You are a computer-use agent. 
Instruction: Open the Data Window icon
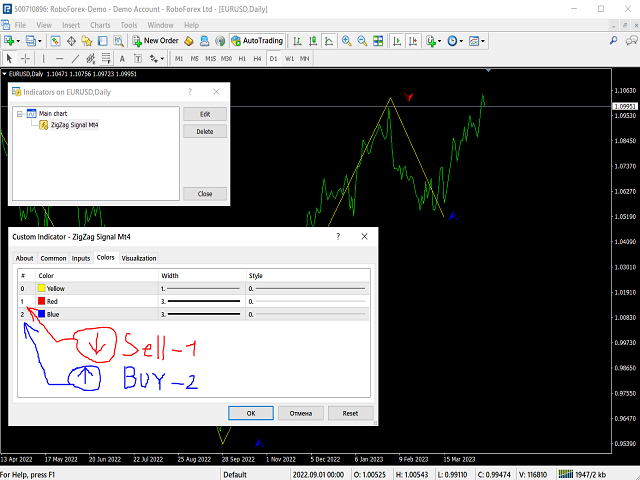(x=71, y=41)
